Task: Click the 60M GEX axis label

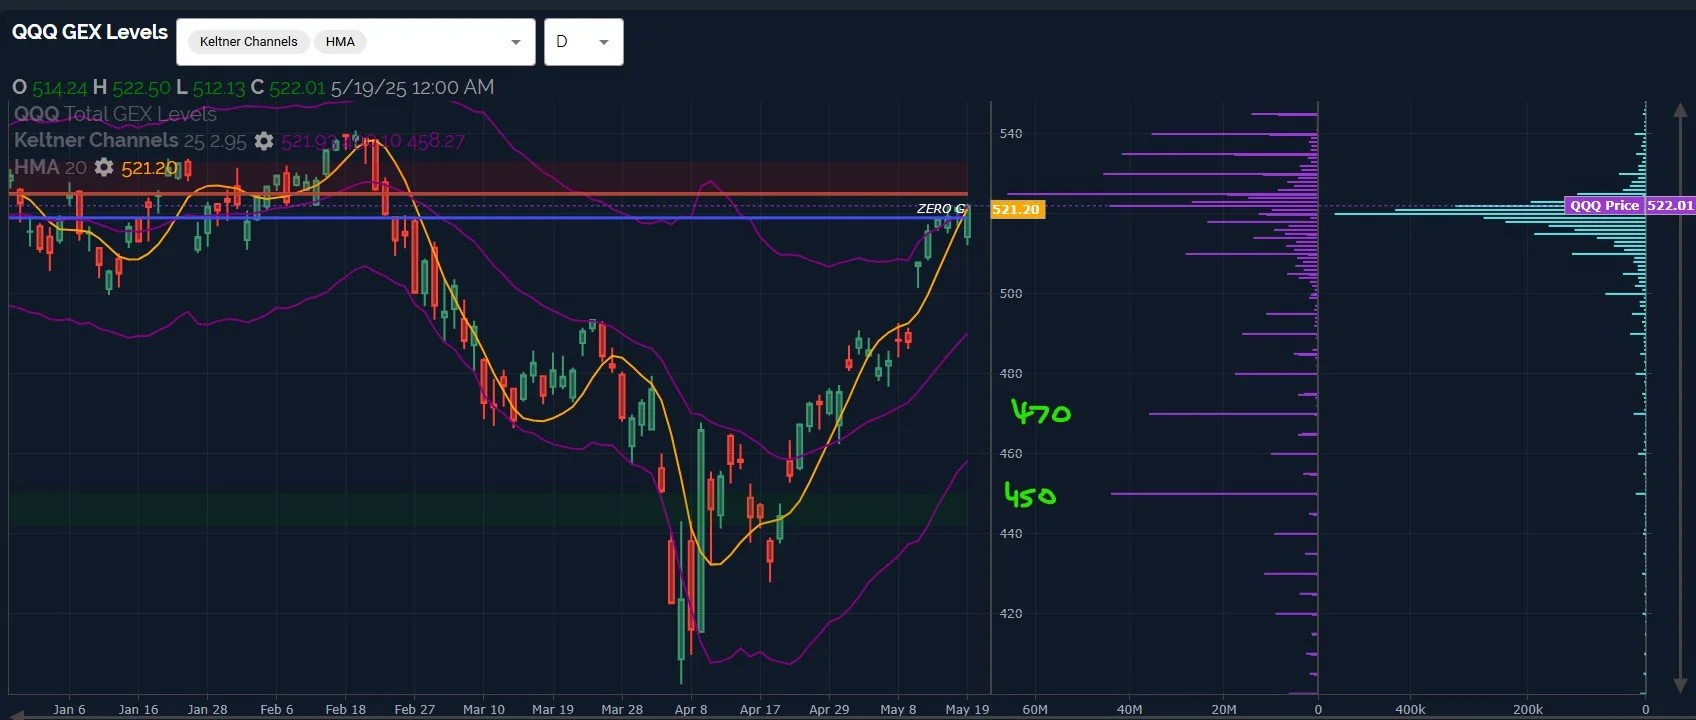Action: pos(1035,709)
